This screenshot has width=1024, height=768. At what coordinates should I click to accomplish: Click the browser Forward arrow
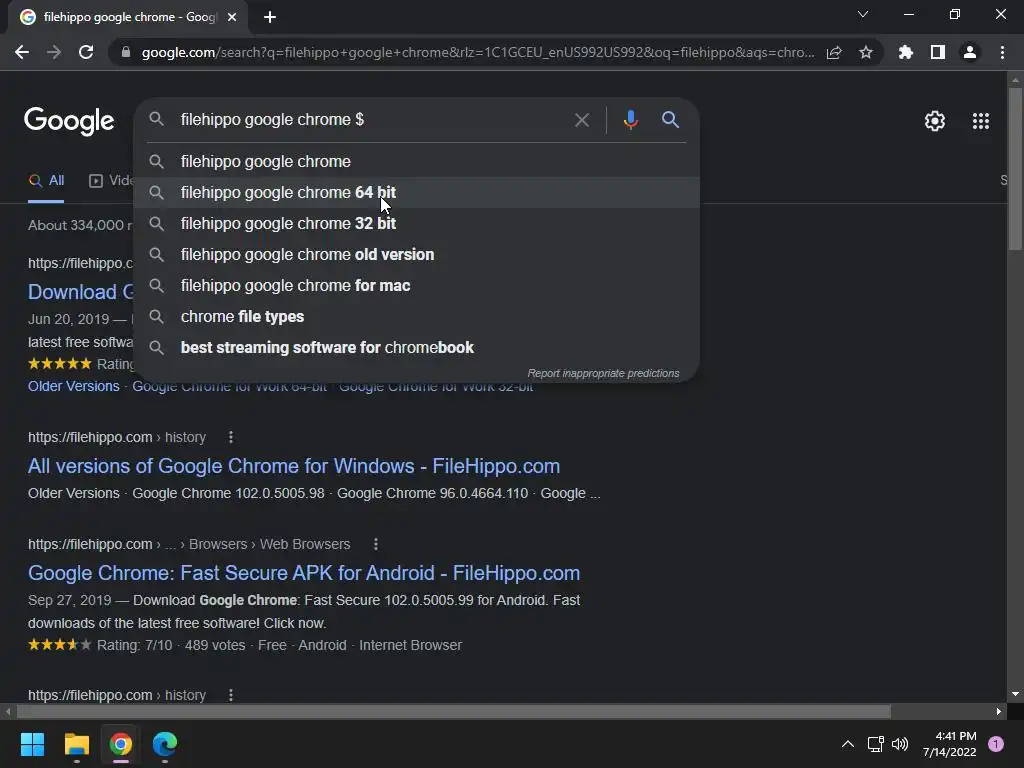coord(54,52)
